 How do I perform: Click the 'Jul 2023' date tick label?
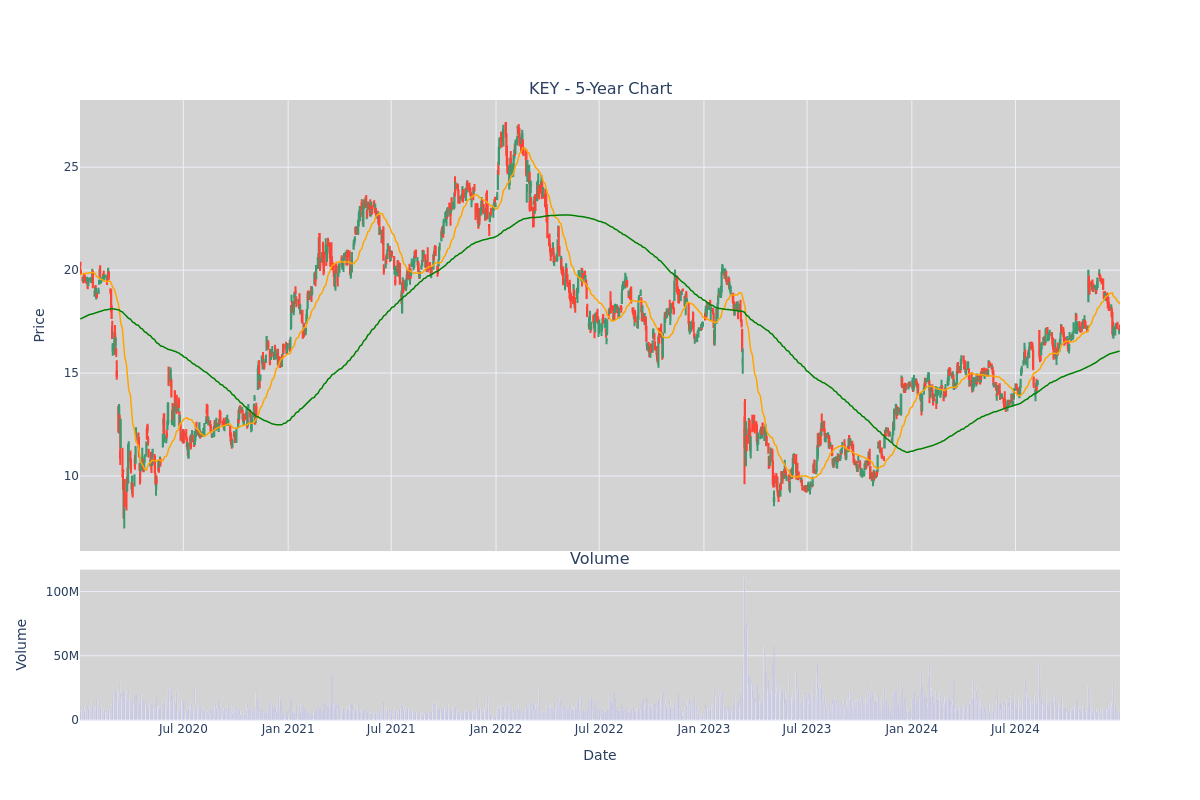(x=807, y=729)
